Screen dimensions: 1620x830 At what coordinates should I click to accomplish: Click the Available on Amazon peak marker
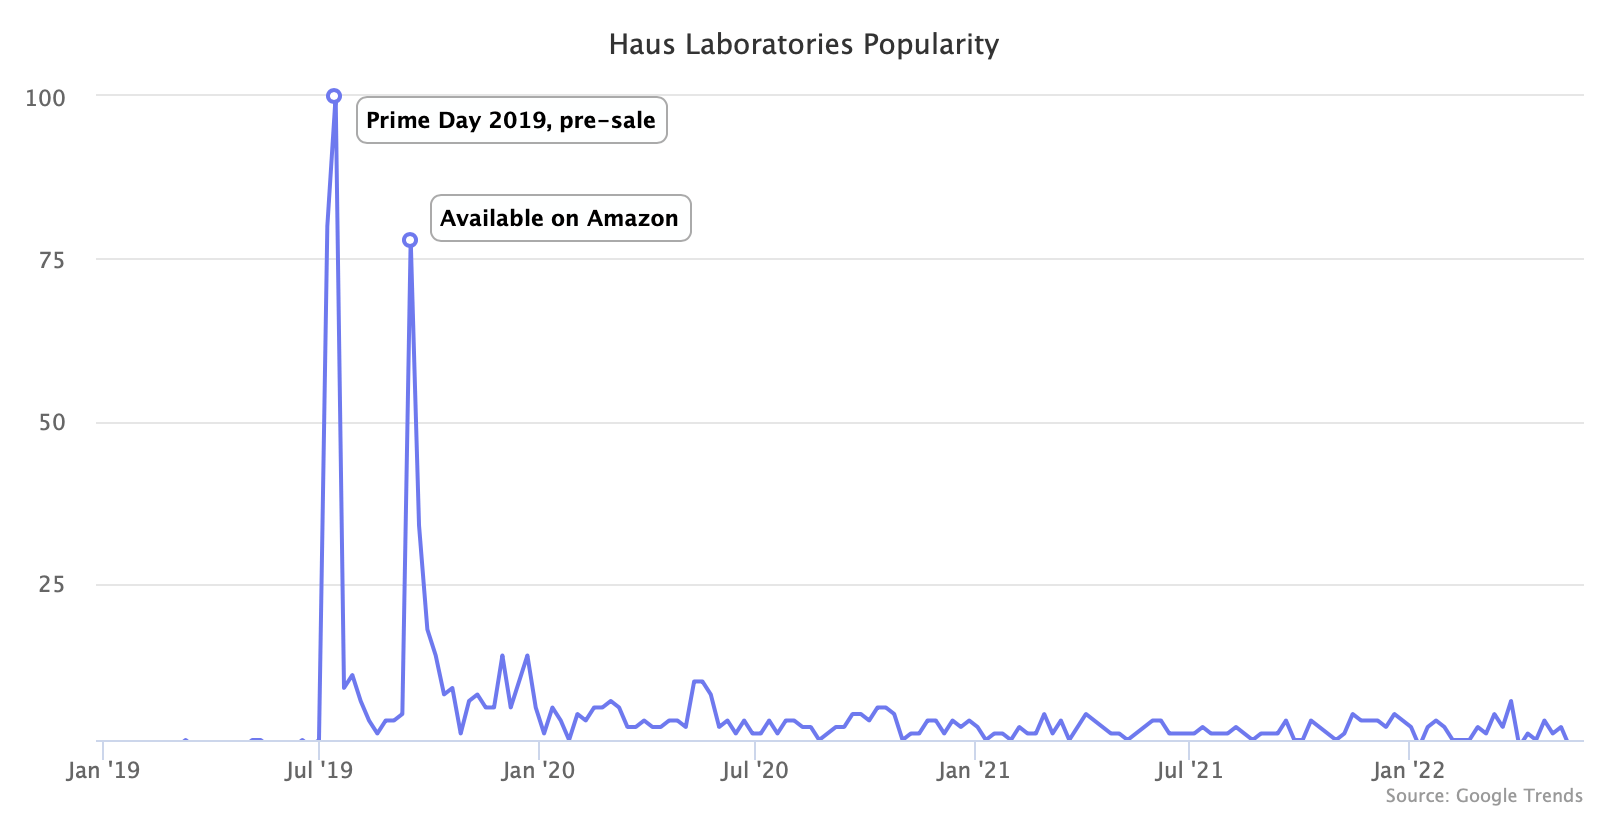point(410,240)
